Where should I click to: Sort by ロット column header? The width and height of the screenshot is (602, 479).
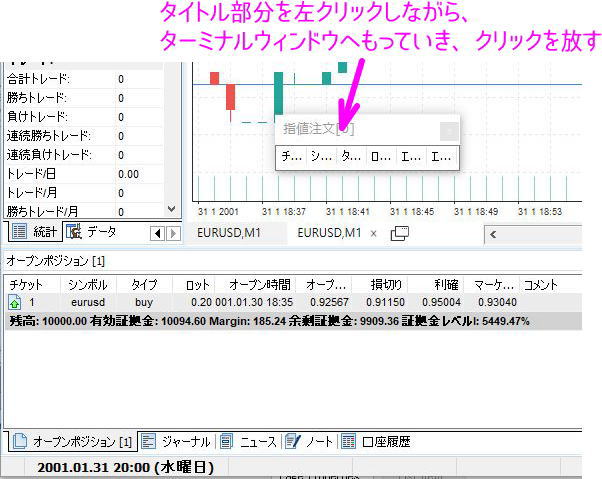[x=194, y=285]
